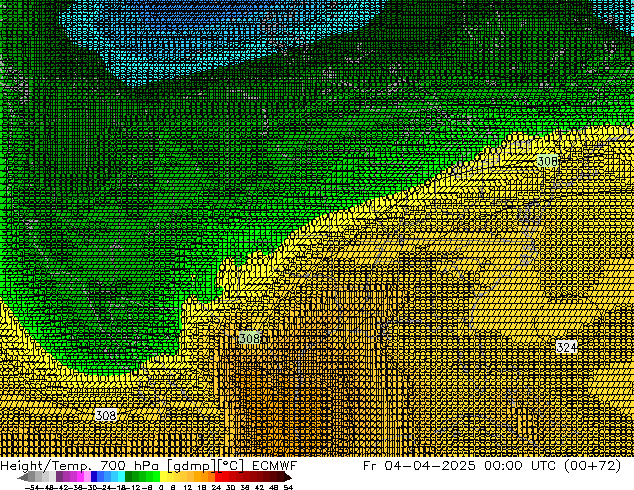Pick the dark purple legend swatch near -42

click(59, 477)
